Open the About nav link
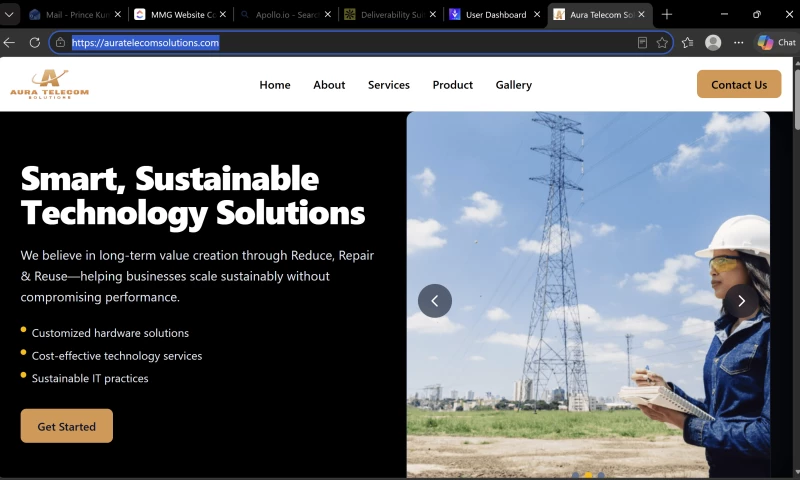 (329, 85)
